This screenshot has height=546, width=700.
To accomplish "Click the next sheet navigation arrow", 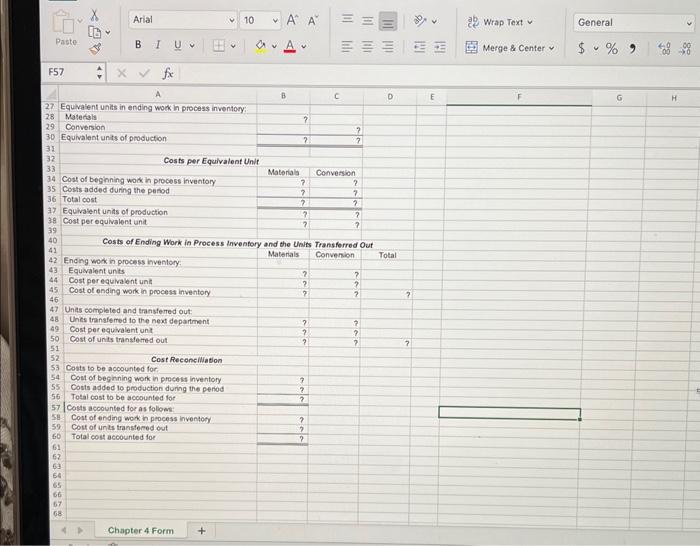I will click(80, 530).
